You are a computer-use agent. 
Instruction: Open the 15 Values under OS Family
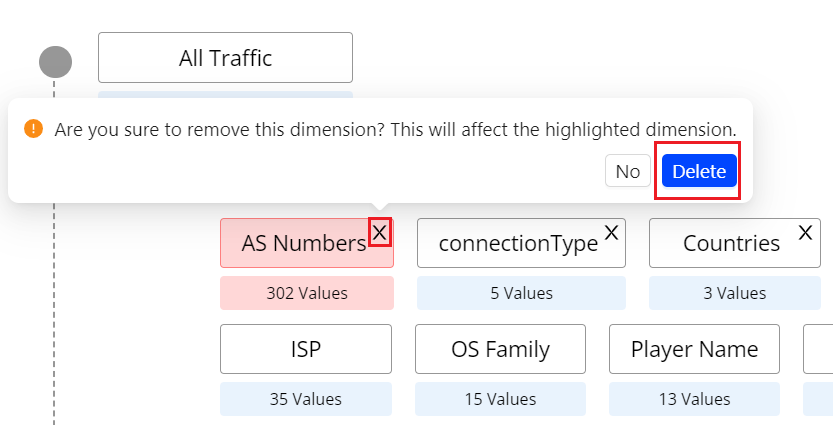click(x=500, y=398)
